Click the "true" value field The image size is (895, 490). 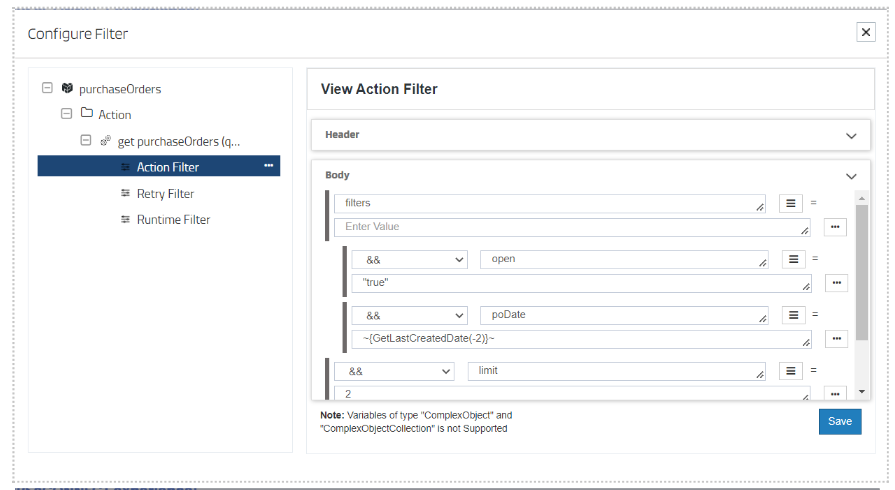[581, 283]
